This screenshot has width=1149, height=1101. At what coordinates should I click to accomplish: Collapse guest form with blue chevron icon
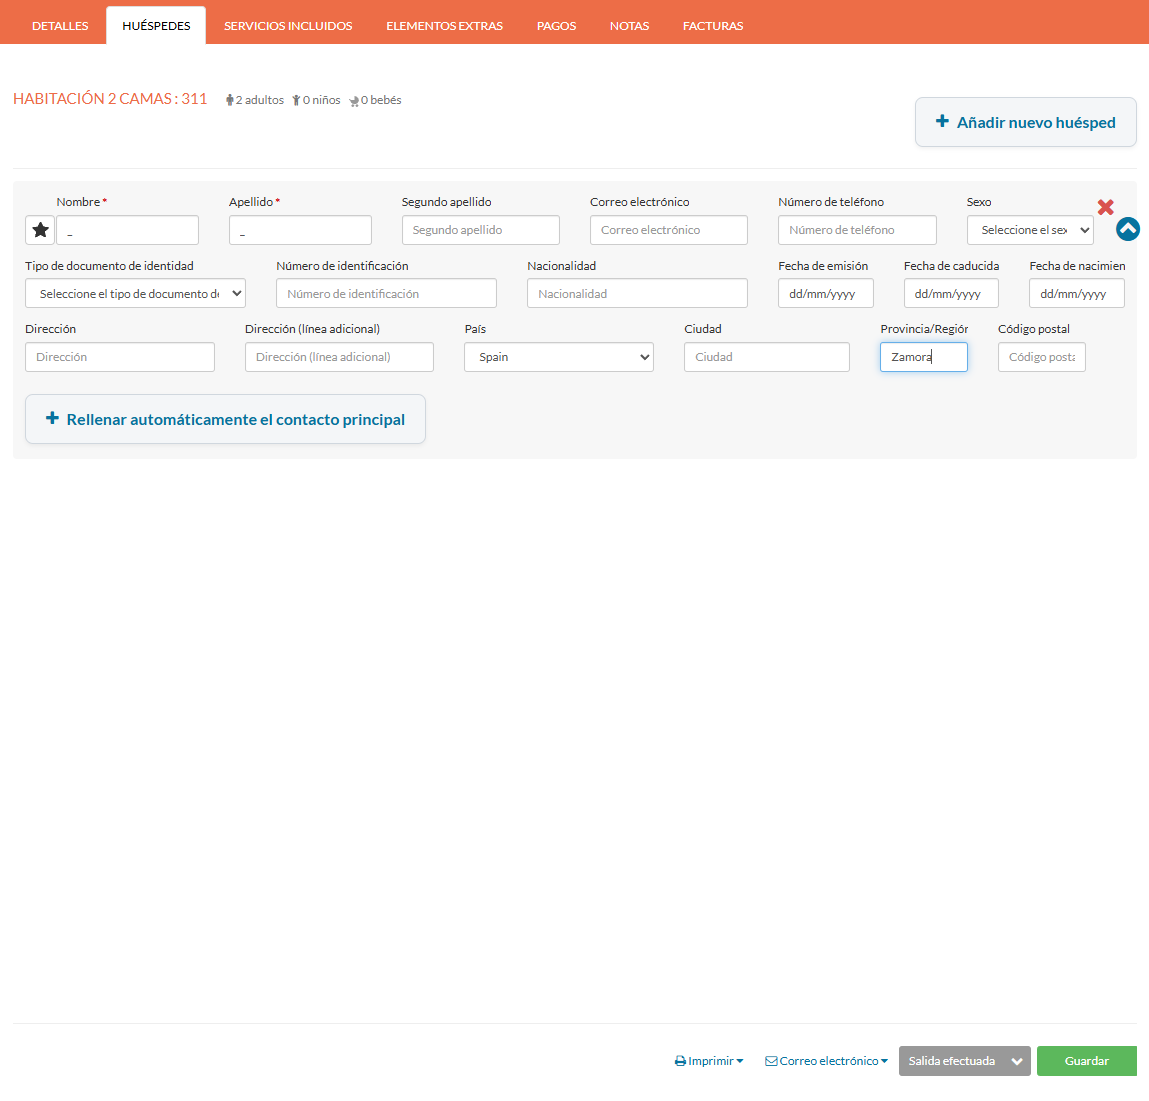(x=1127, y=229)
